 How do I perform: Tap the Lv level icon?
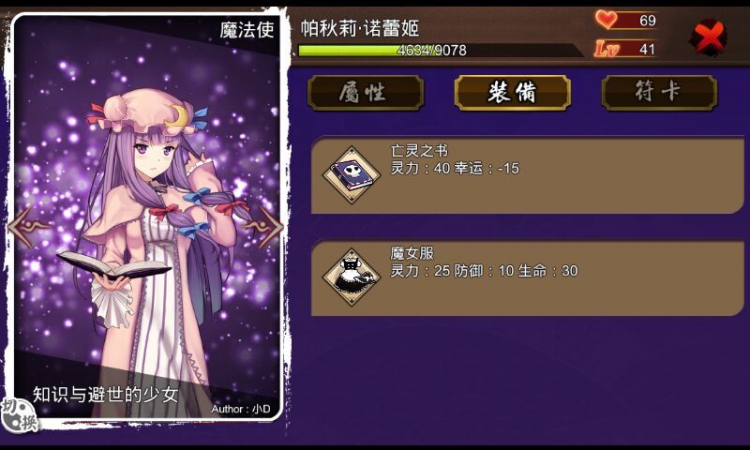pos(607,49)
